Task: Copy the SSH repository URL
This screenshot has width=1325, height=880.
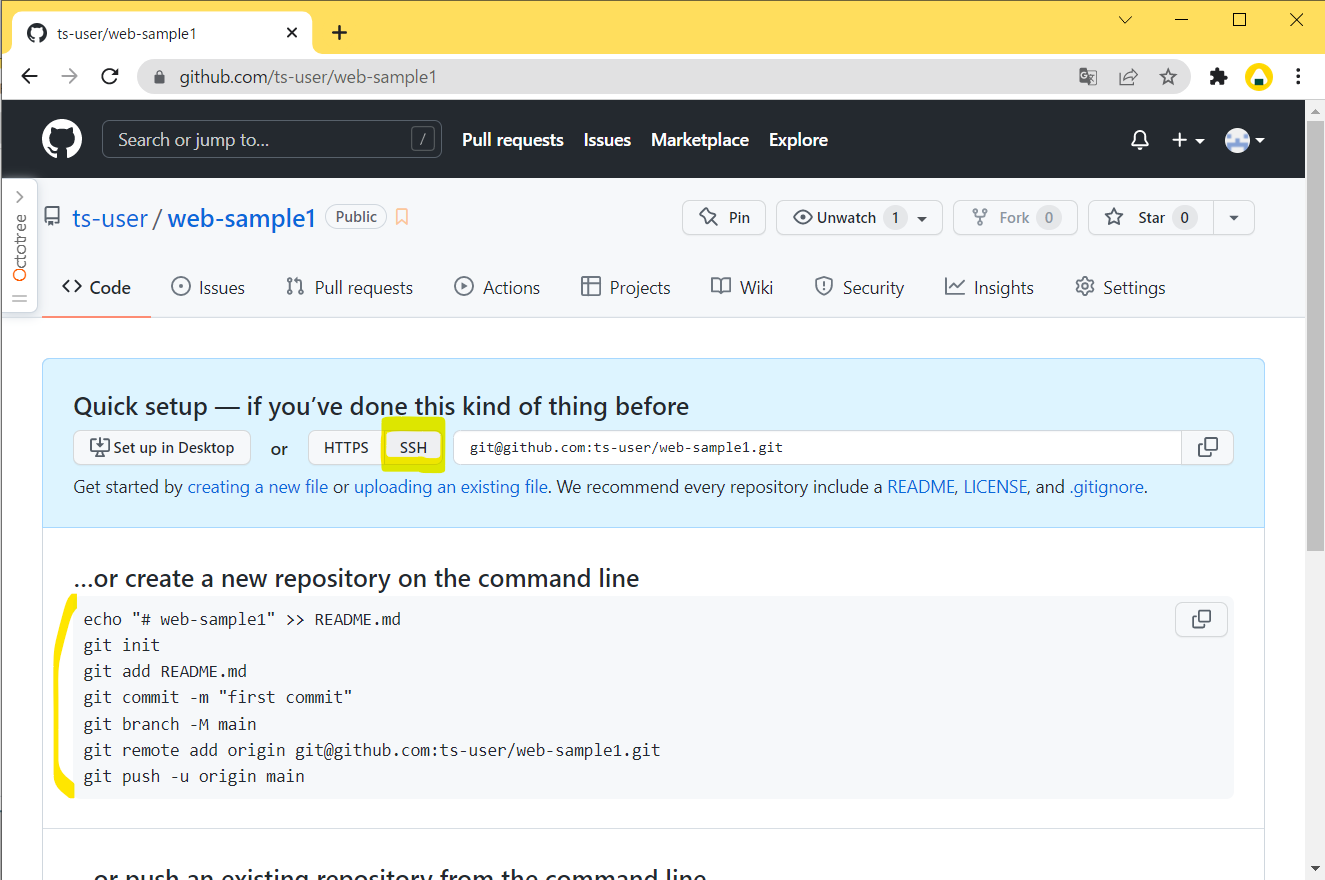Action: [1208, 447]
